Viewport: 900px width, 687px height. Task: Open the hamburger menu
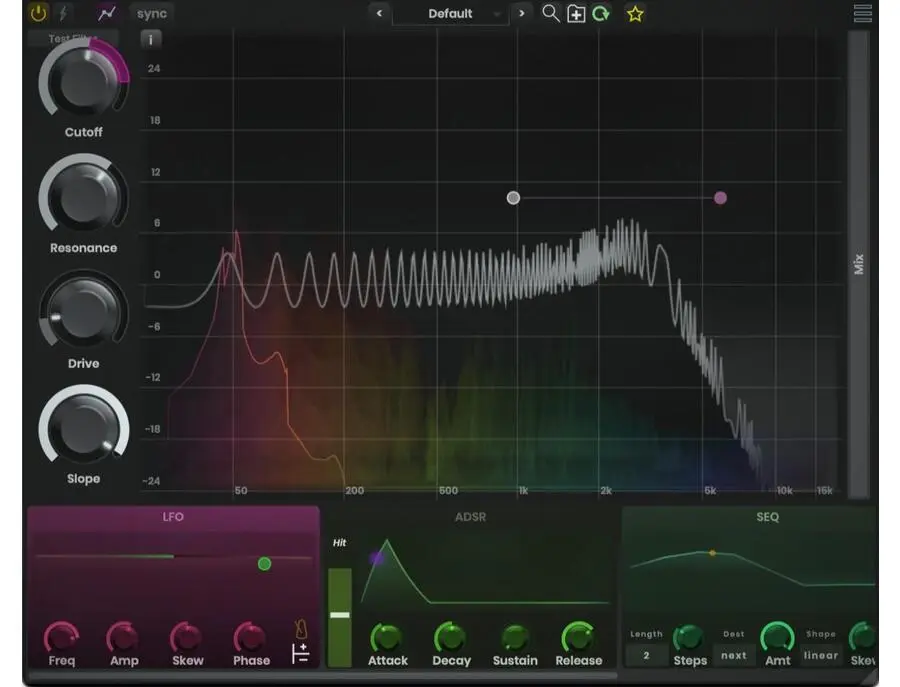tap(863, 13)
